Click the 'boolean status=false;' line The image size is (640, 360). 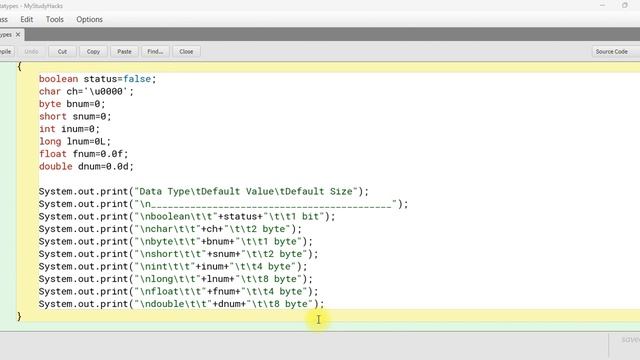click(98, 79)
